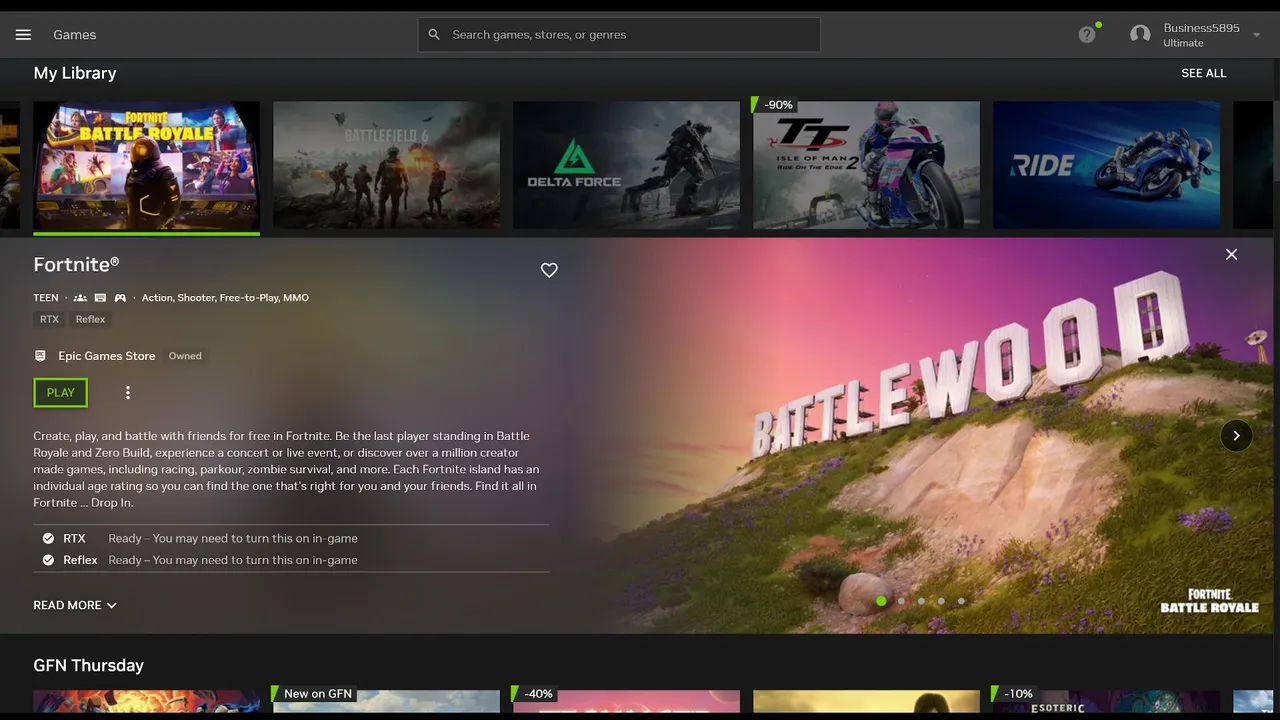The image size is (1280, 720).
Task: Open the hamburger navigation menu
Action: [23, 35]
